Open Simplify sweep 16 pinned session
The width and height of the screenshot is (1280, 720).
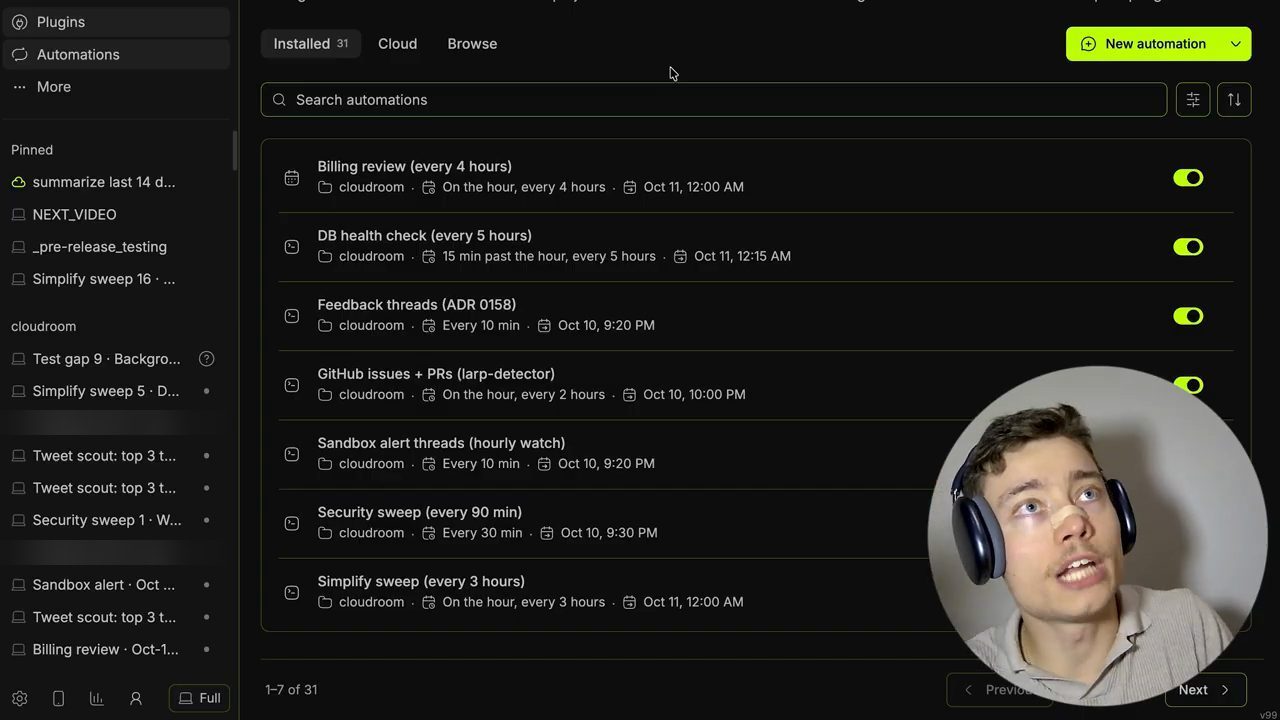[x=117, y=279]
